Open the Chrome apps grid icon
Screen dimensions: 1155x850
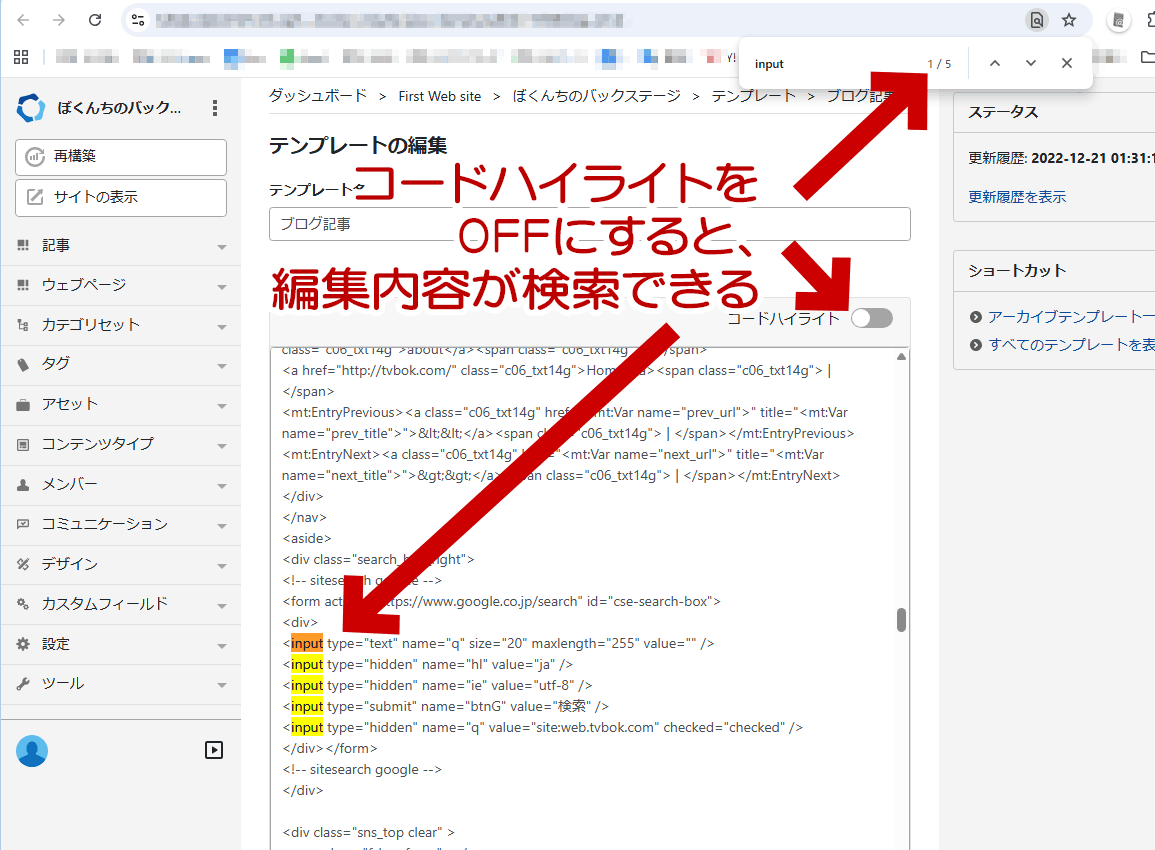point(21,57)
